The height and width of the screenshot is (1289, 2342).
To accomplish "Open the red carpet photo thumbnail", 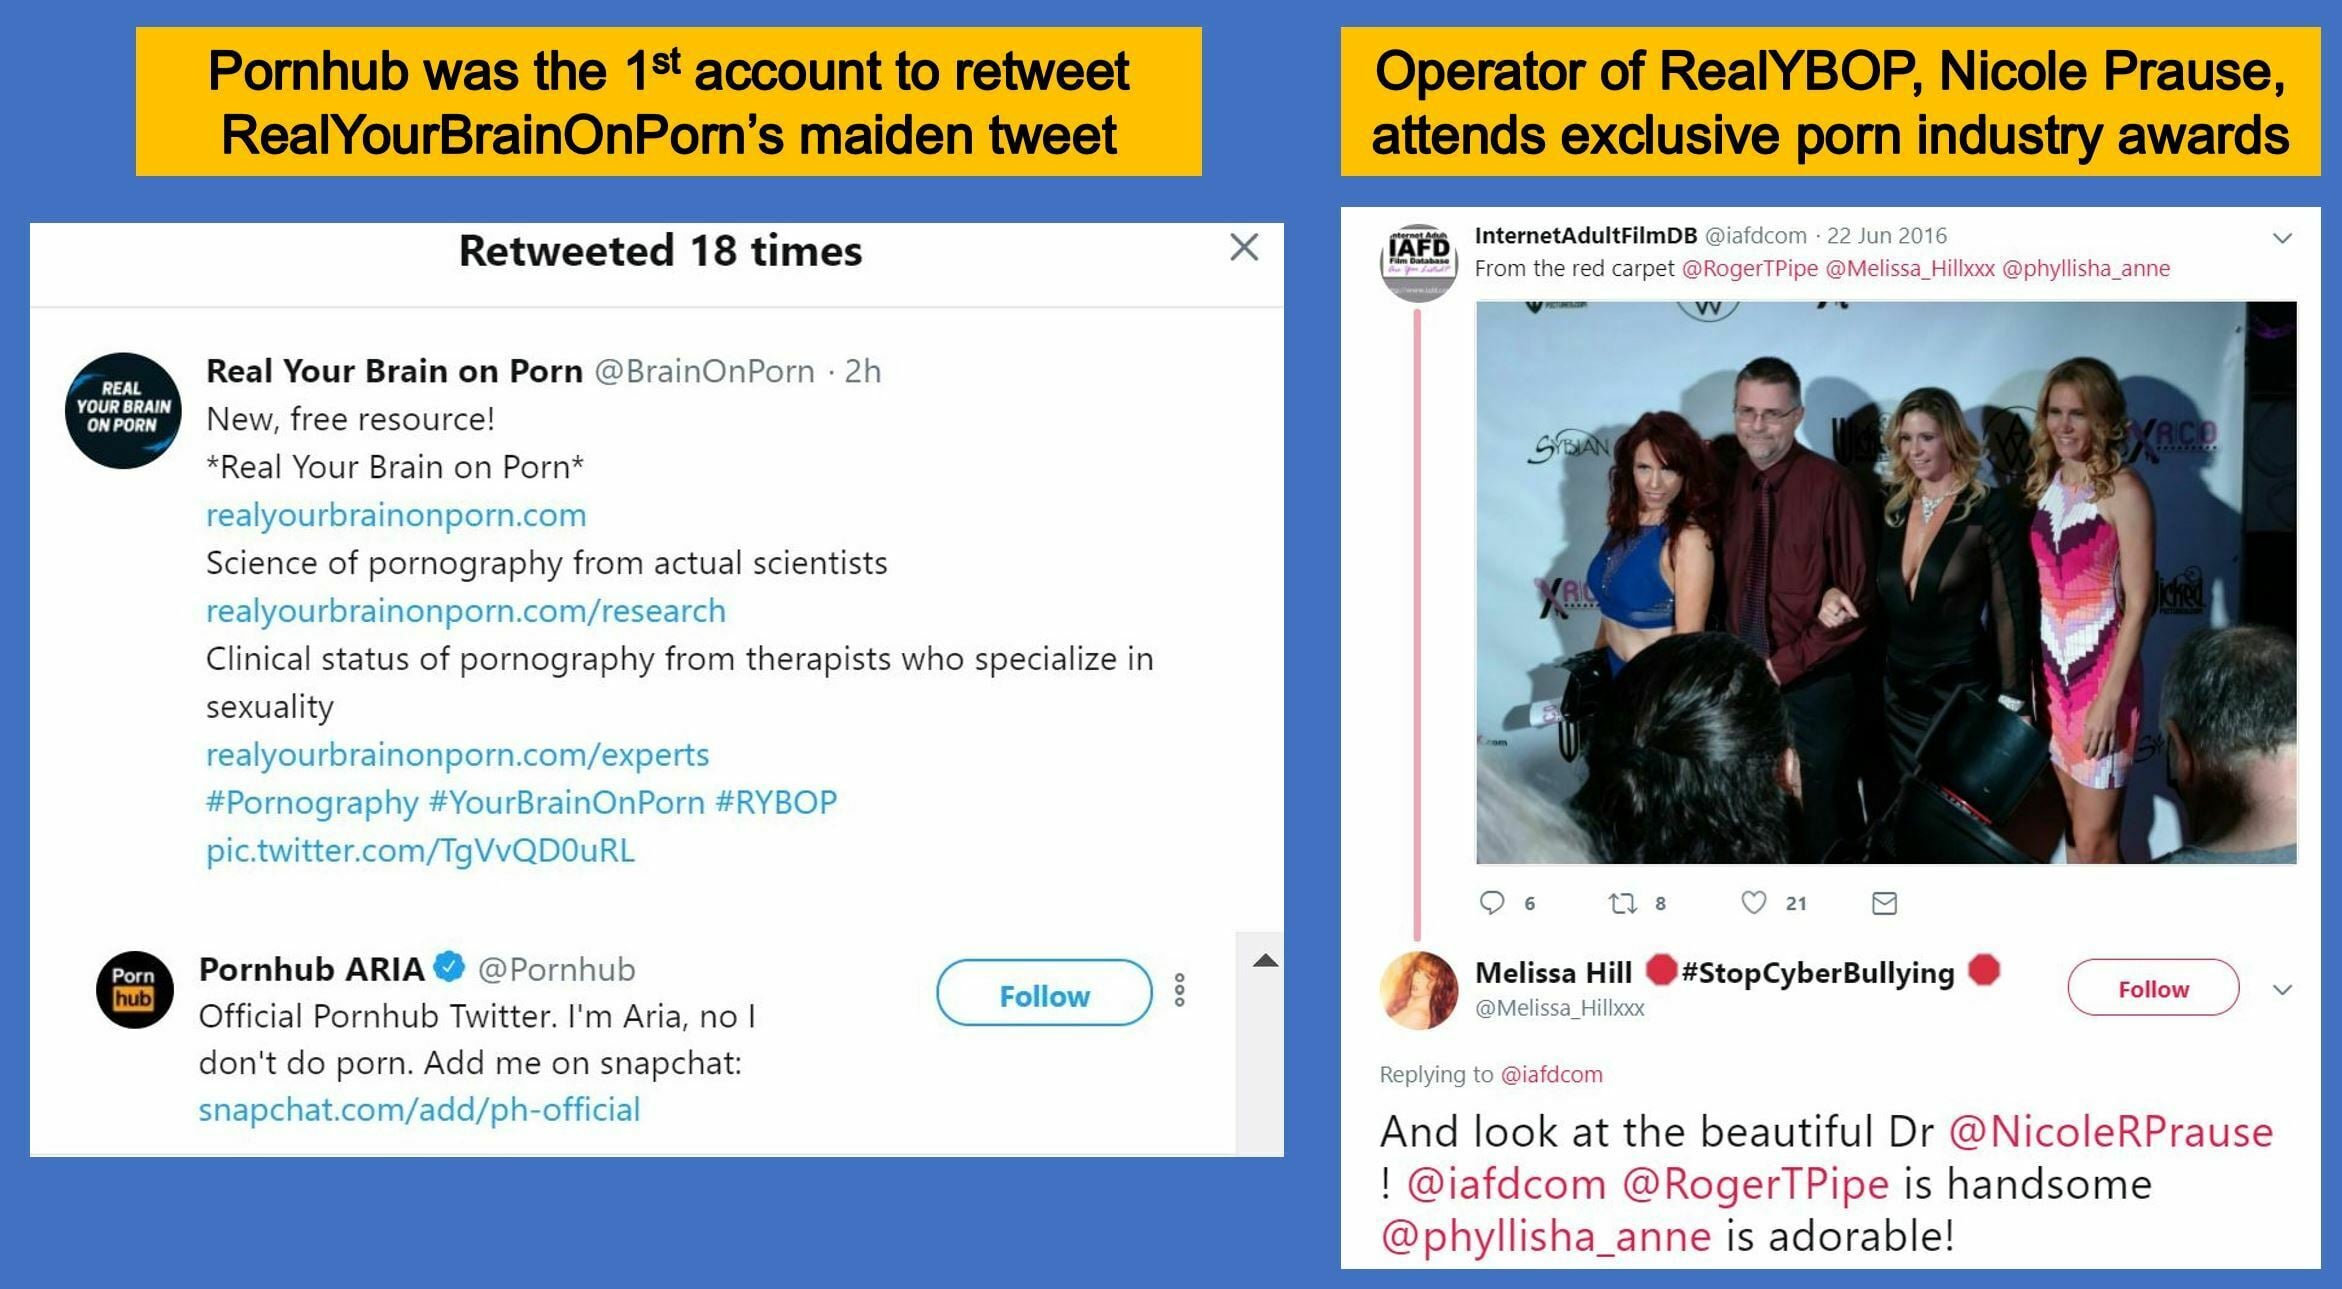I will click(1886, 582).
